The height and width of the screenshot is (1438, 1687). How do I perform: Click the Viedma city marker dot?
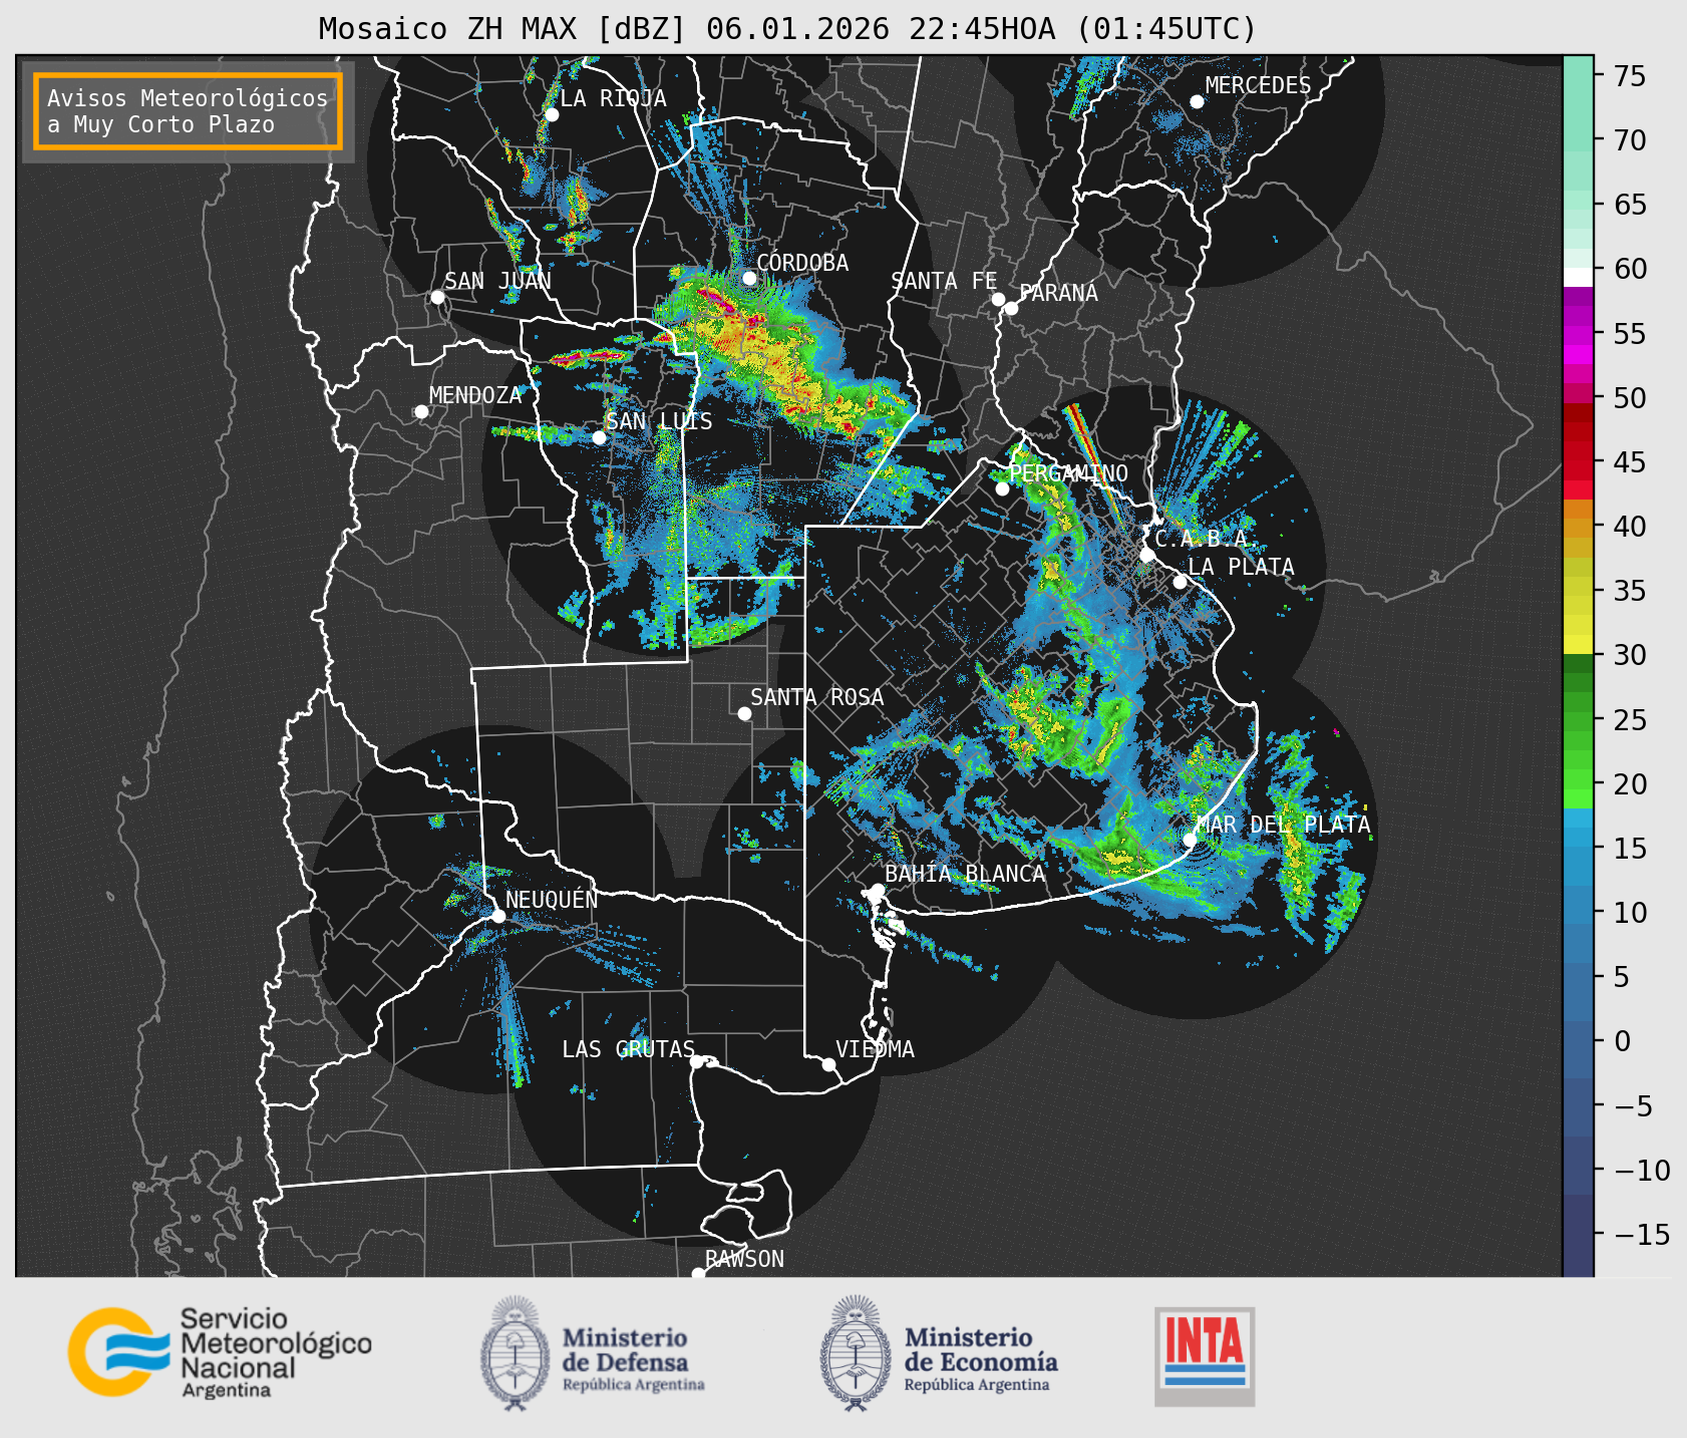(828, 1064)
